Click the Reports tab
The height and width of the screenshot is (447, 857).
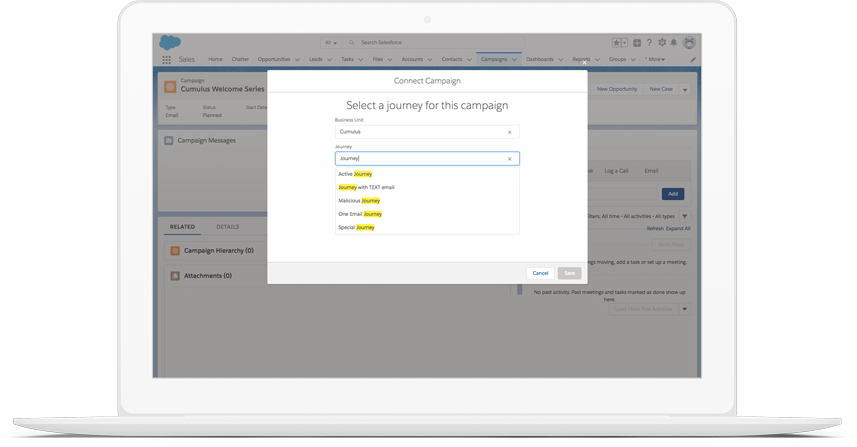pyautogui.click(x=581, y=59)
